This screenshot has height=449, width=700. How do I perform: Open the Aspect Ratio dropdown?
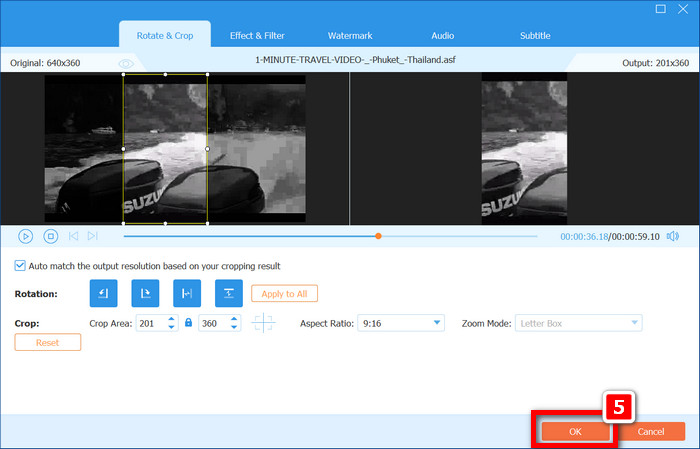(401, 323)
